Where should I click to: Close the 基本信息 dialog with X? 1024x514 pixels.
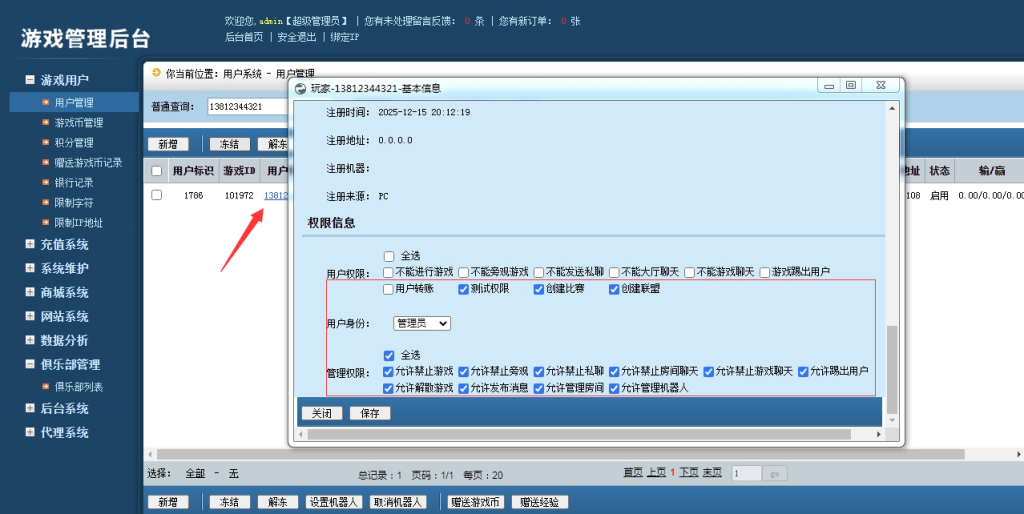pyautogui.click(x=880, y=86)
